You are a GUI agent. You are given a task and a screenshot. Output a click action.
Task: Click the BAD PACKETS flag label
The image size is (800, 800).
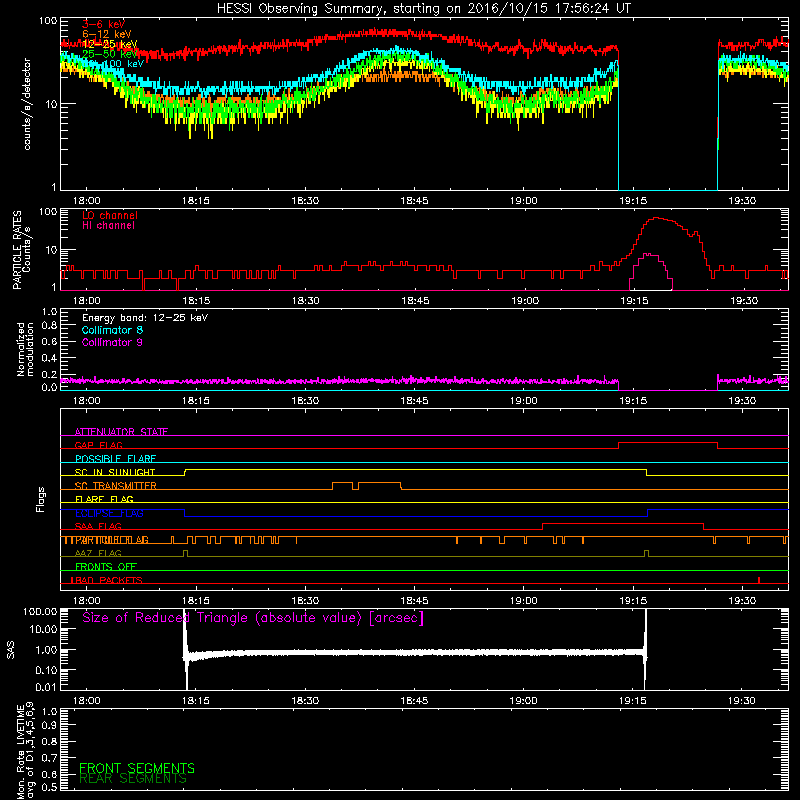click(107, 580)
